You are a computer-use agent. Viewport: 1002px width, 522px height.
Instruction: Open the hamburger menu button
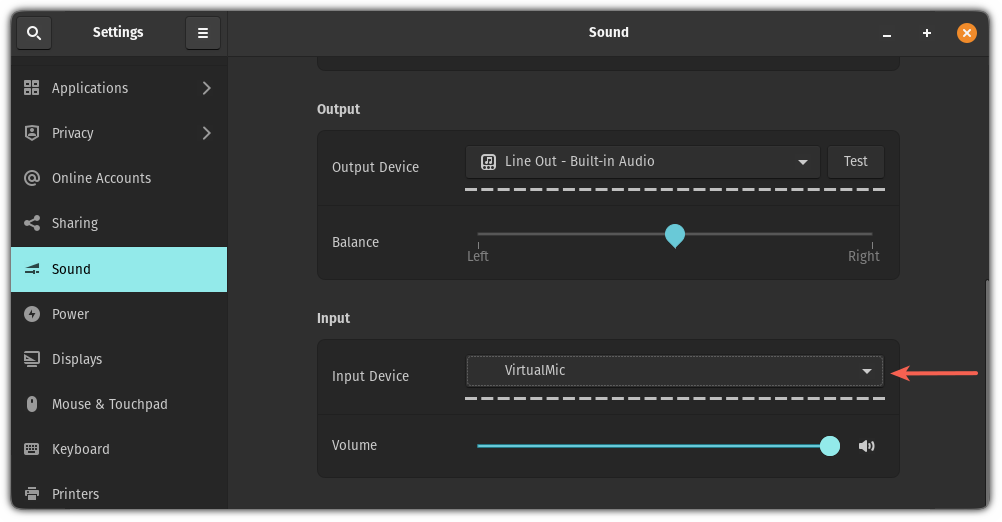(203, 33)
